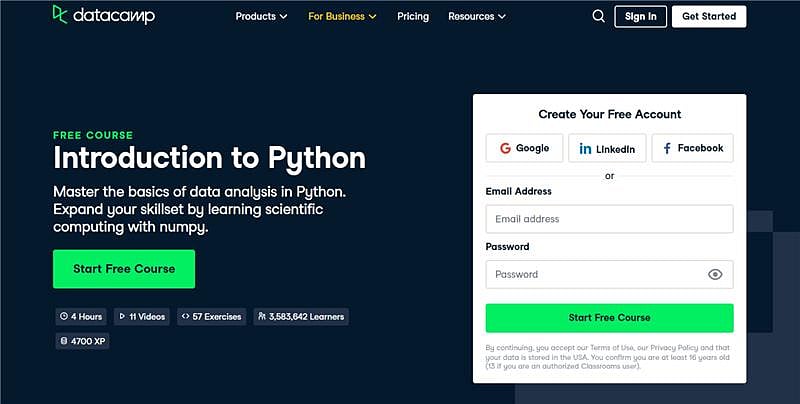The height and width of the screenshot is (404, 800).
Task: Click the 3,583,642 Learners badge
Action: click(x=301, y=317)
